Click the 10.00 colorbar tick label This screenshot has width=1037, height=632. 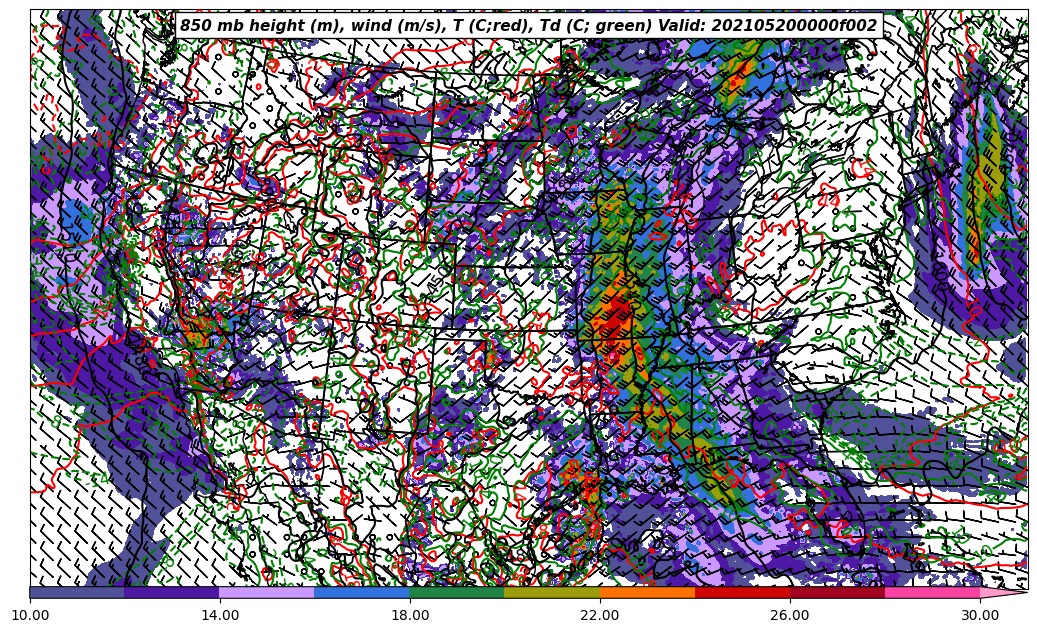click(30, 616)
